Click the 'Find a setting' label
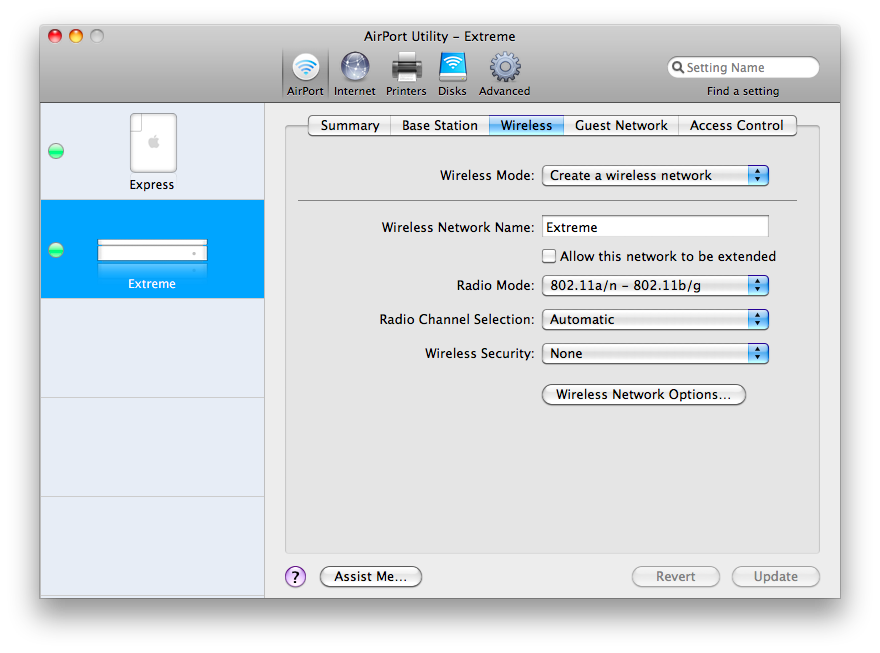 tap(743, 91)
